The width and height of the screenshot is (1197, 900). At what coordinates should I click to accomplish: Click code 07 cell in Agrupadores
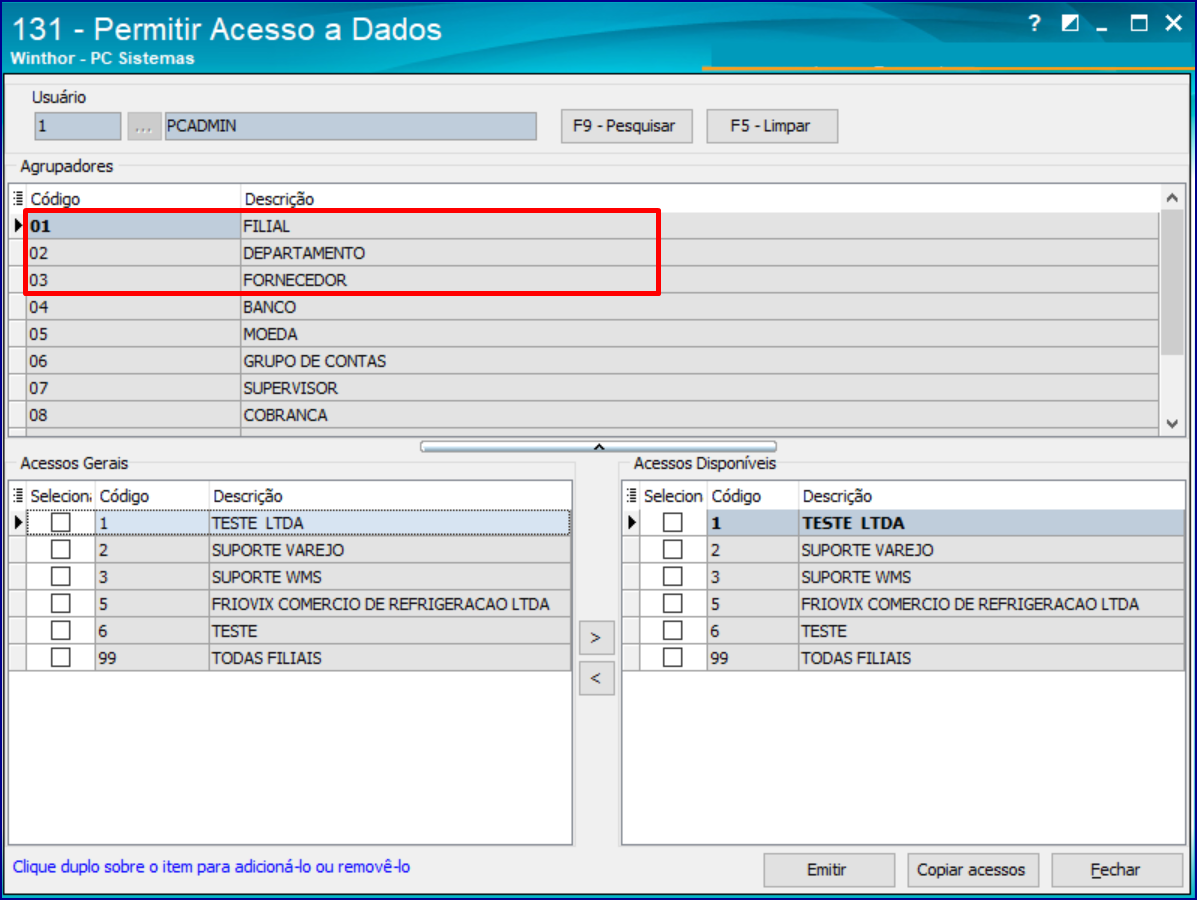pyautogui.click(x=133, y=388)
